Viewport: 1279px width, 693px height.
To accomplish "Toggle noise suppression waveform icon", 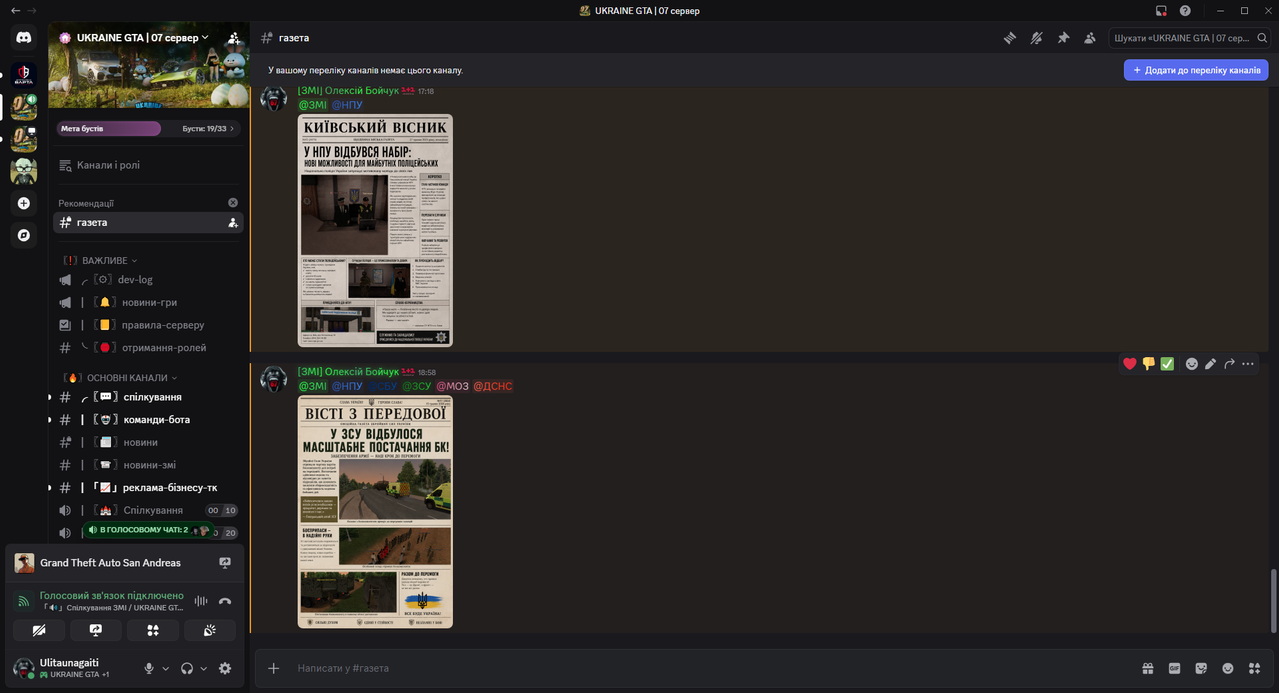I will click(x=201, y=601).
